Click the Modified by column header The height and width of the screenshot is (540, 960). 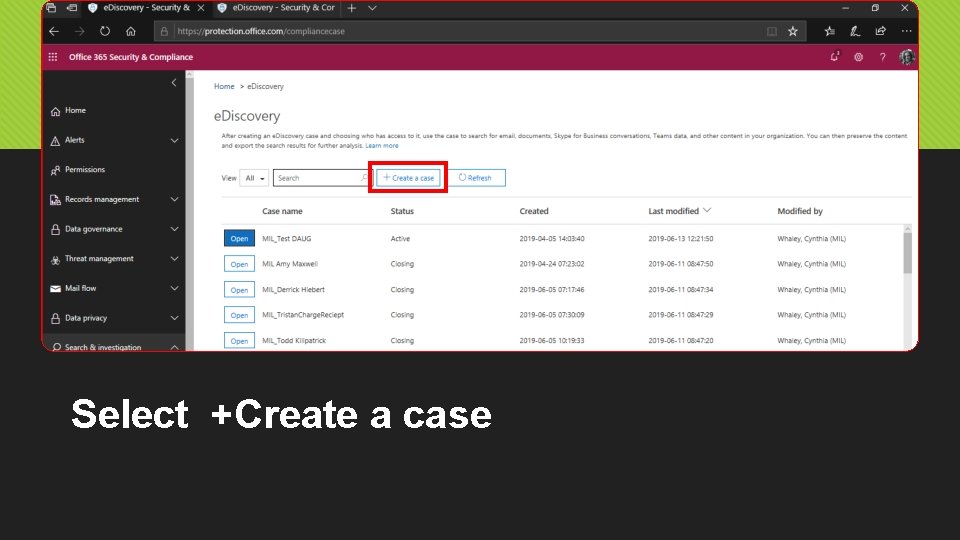point(800,211)
